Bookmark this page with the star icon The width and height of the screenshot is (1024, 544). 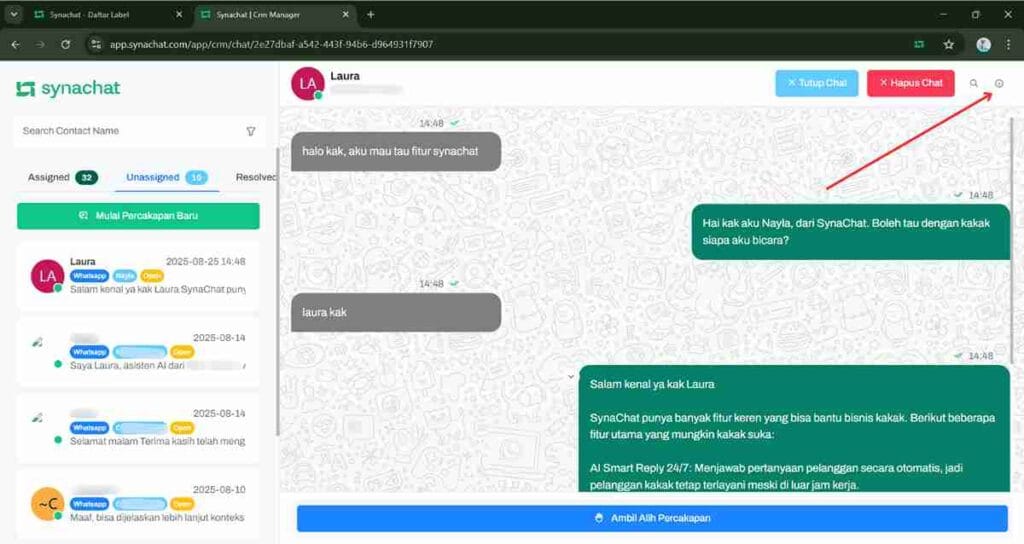[x=948, y=44]
